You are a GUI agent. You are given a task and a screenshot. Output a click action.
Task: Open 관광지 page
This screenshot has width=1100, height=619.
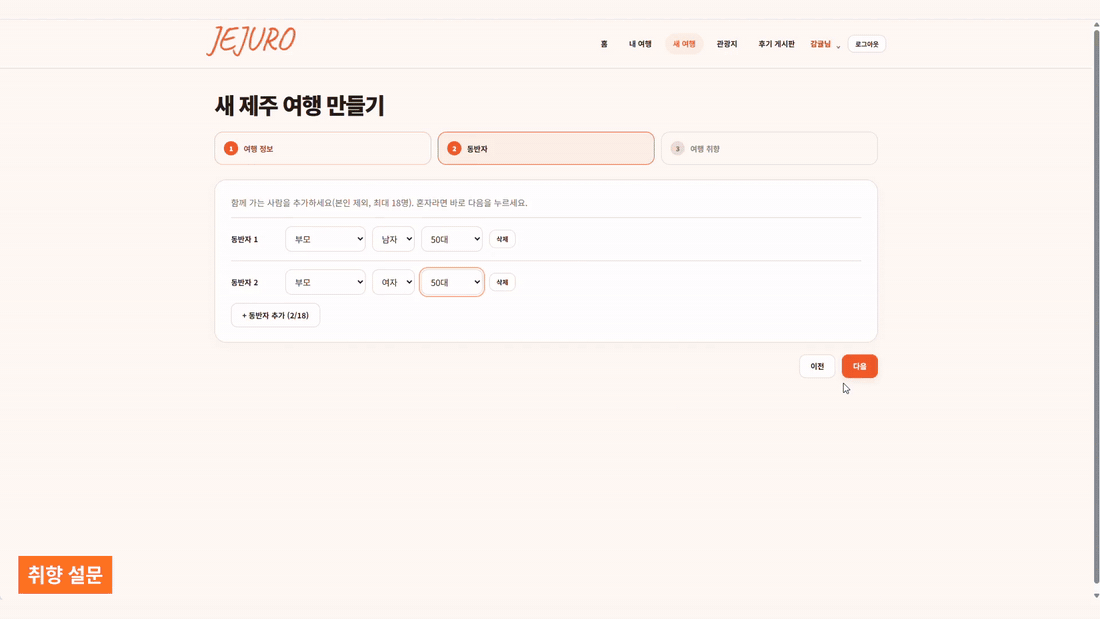727,44
